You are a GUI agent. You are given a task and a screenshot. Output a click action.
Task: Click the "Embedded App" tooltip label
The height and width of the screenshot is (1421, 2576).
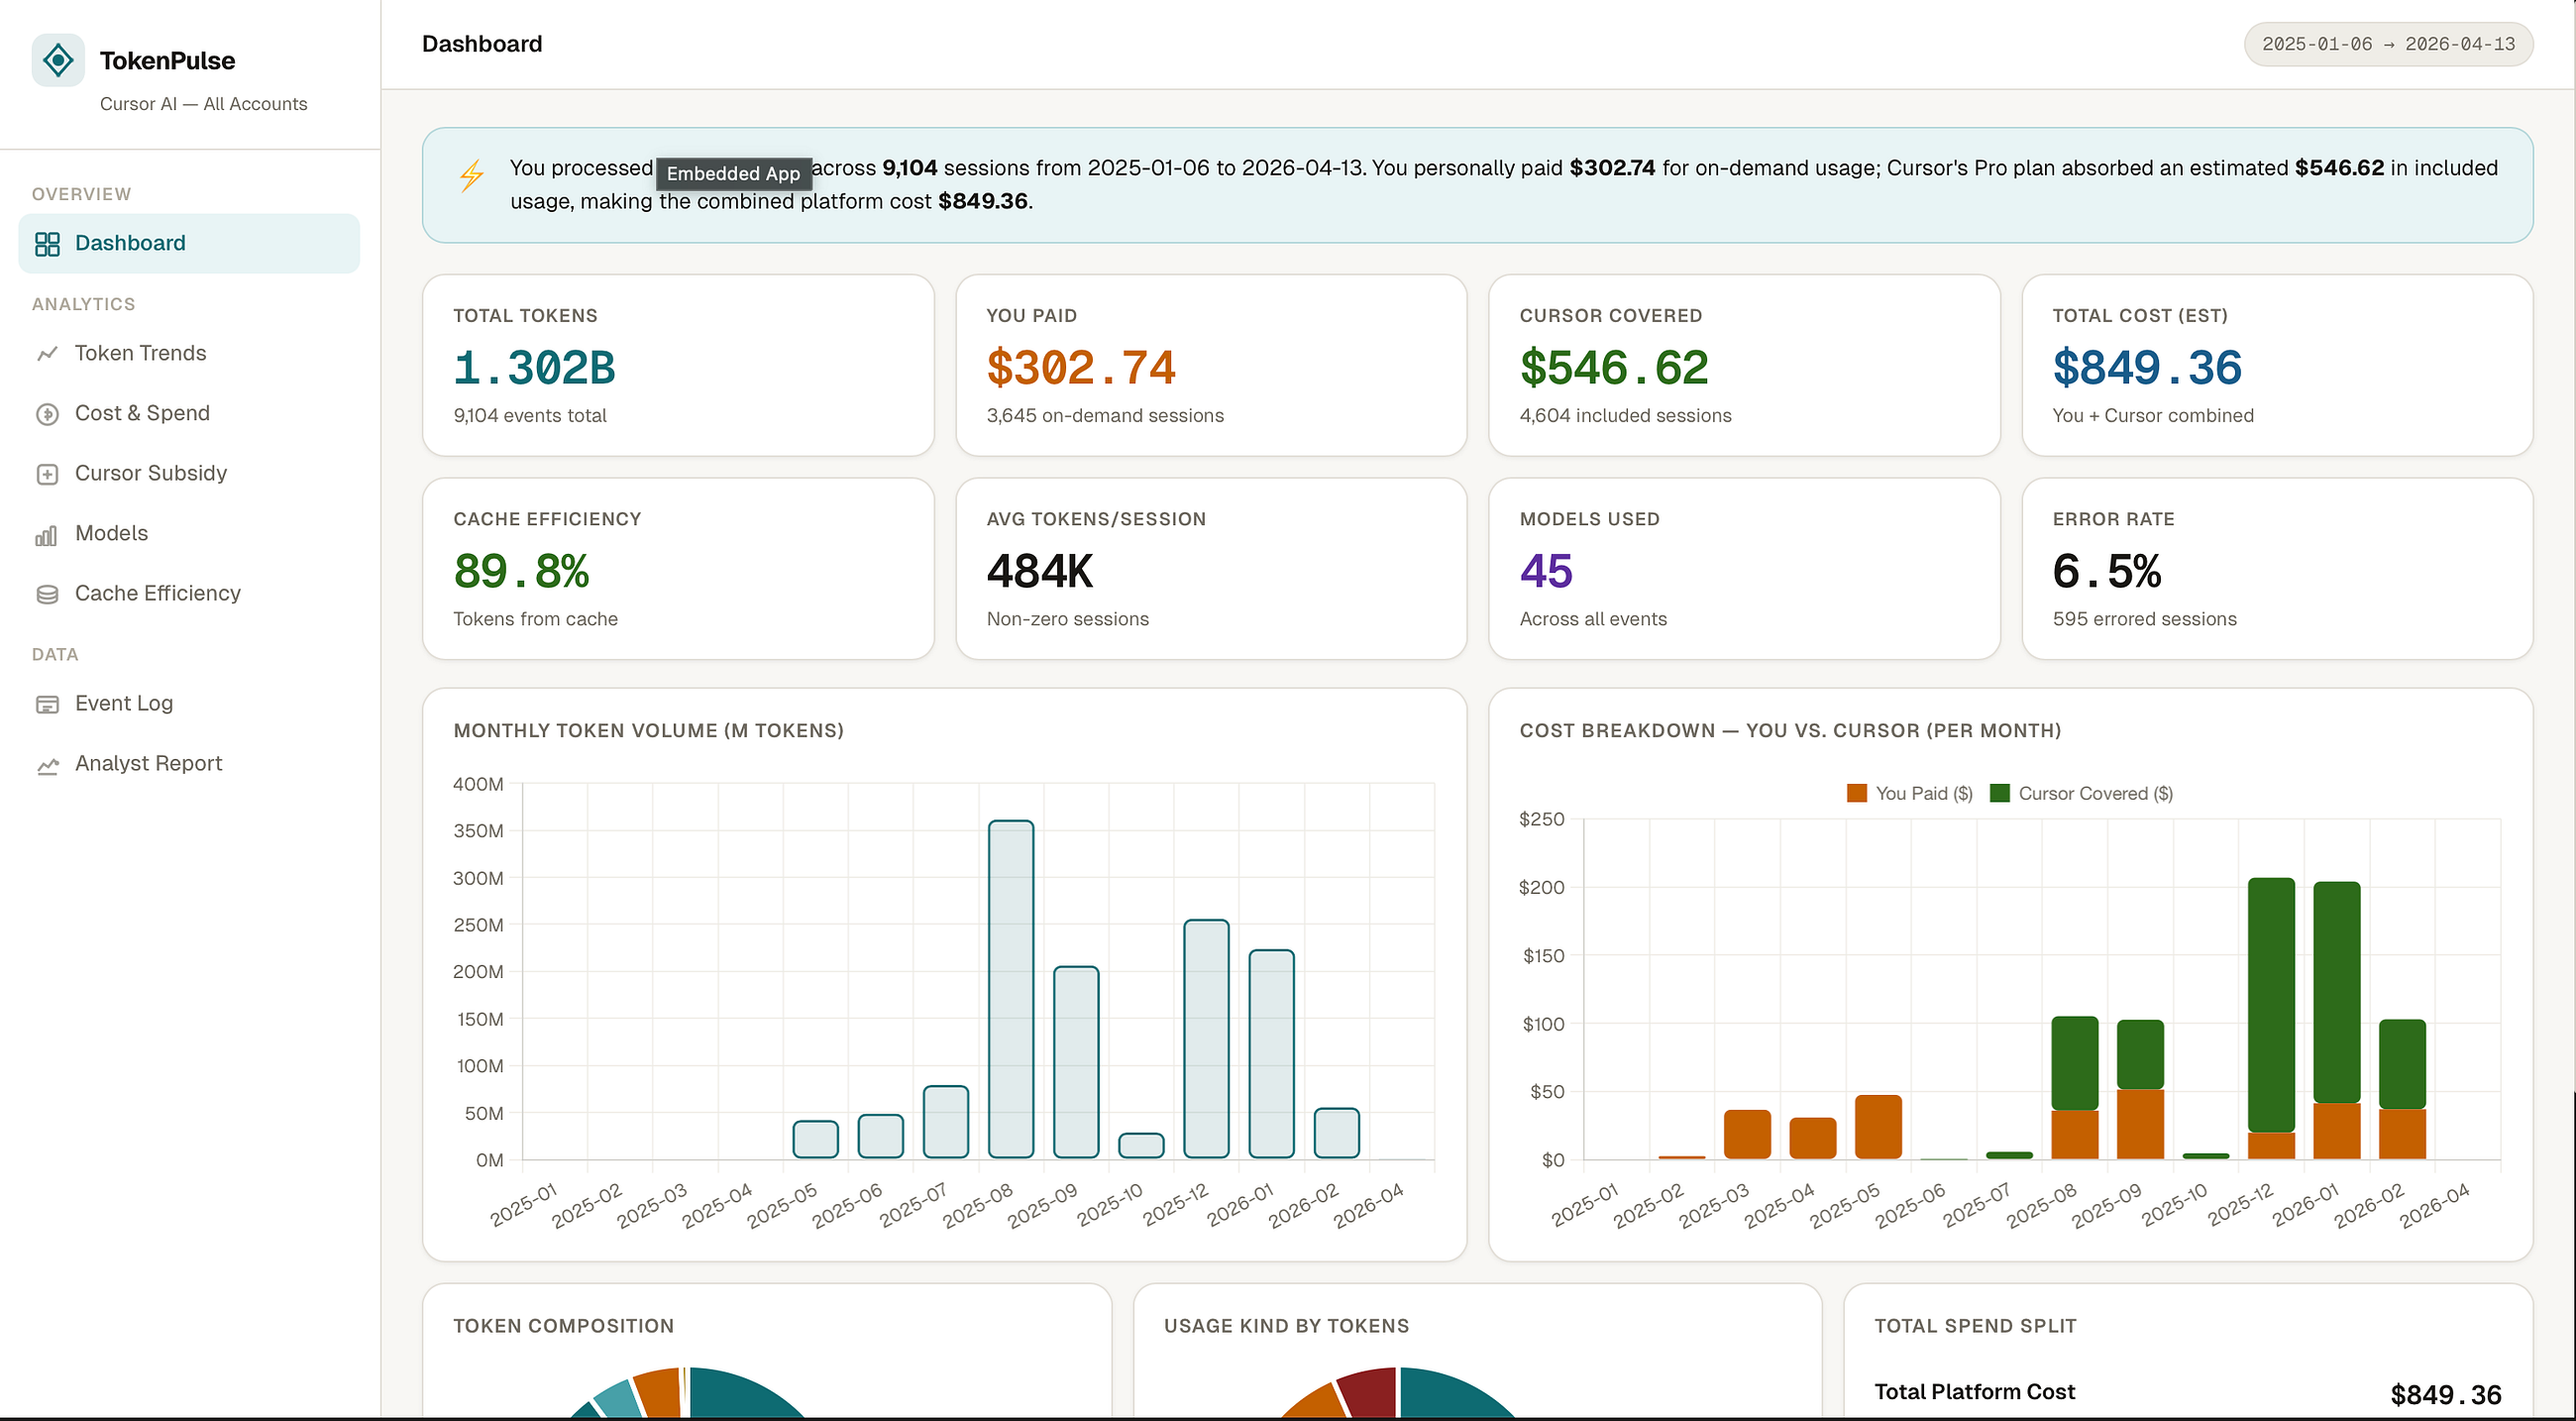tap(733, 173)
